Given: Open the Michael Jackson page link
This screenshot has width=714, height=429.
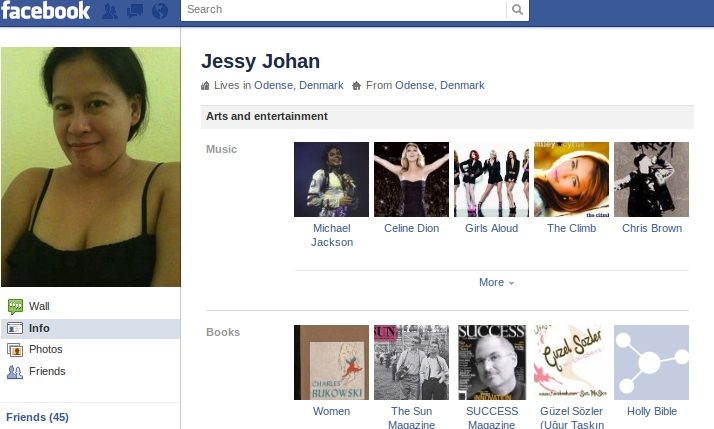Looking at the screenshot, I should (x=332, y=235).
